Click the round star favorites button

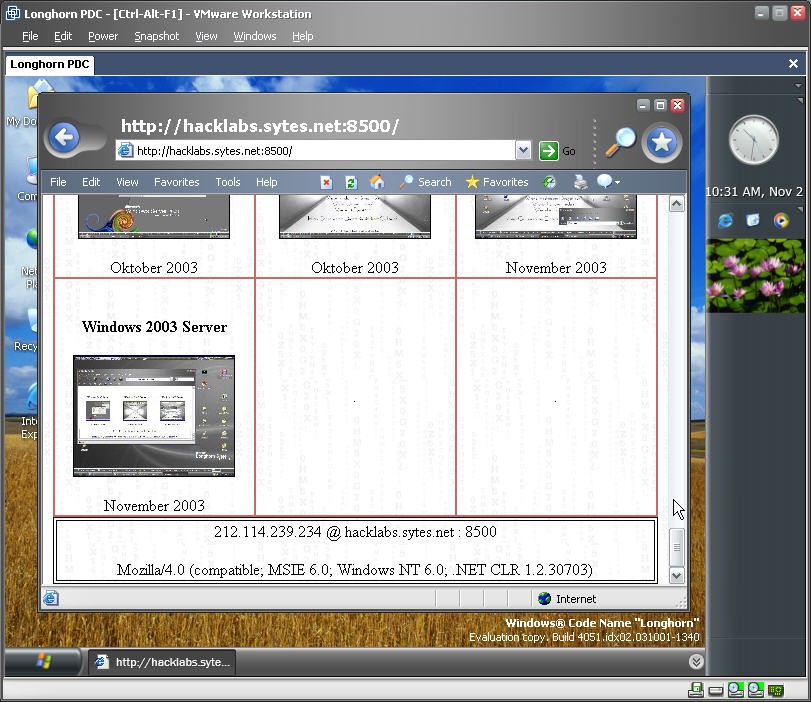[661, 142]
